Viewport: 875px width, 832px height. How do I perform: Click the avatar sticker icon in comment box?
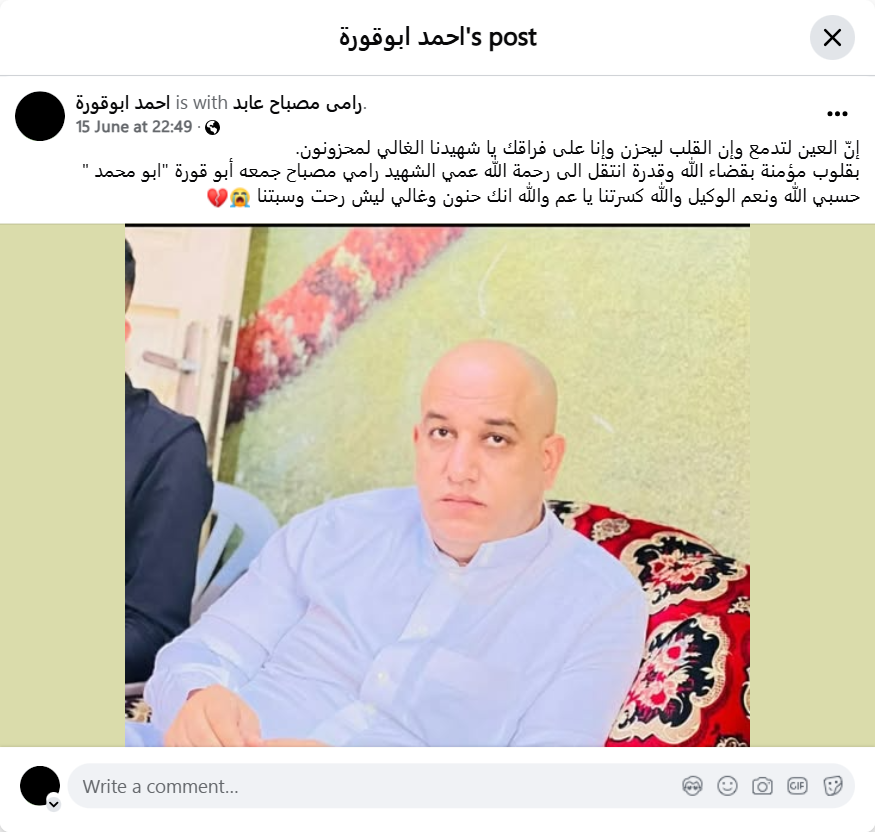coord(692,786)
